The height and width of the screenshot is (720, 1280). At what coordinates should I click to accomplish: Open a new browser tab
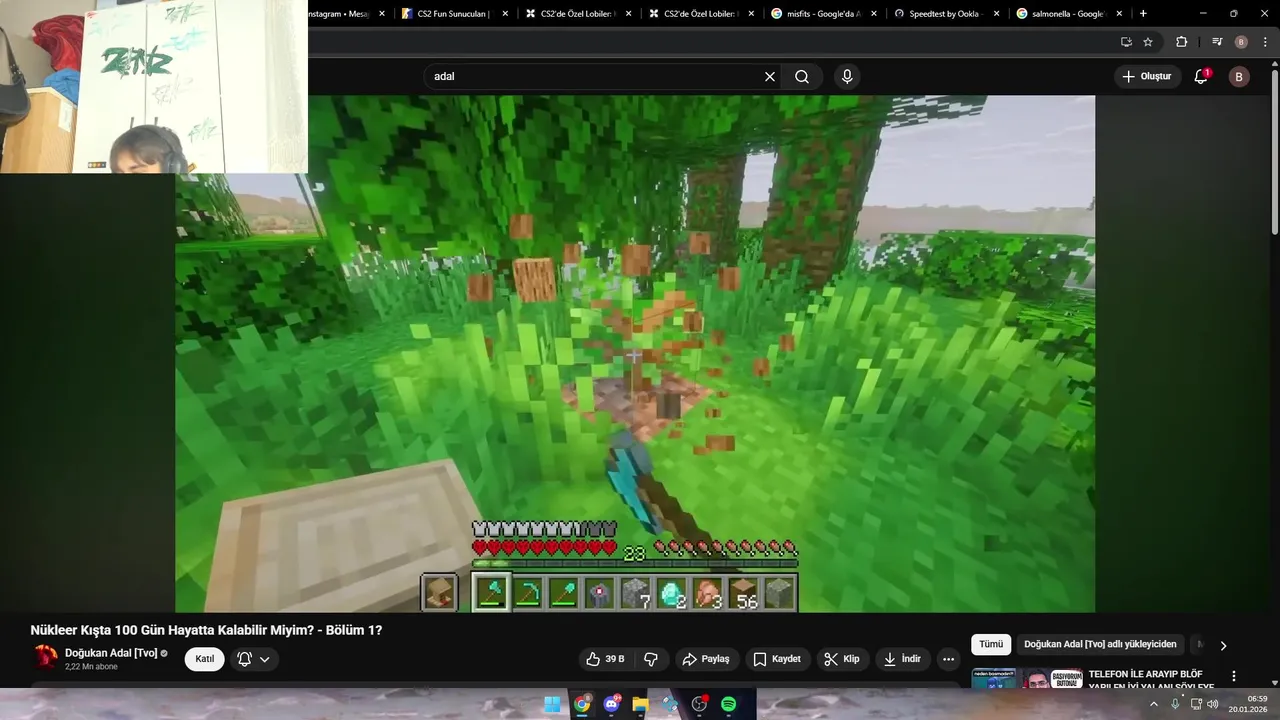(1143, 14)
